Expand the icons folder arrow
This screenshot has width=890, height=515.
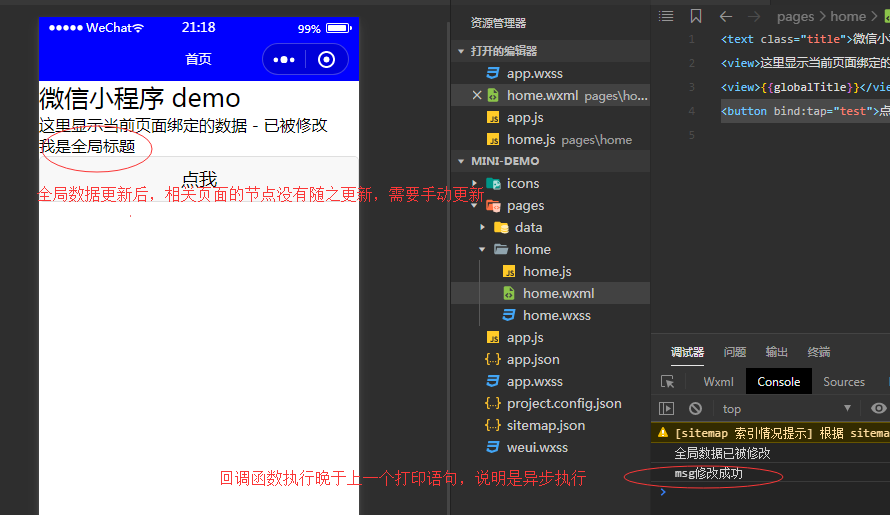pyautogui.click(x=475, y=183)
